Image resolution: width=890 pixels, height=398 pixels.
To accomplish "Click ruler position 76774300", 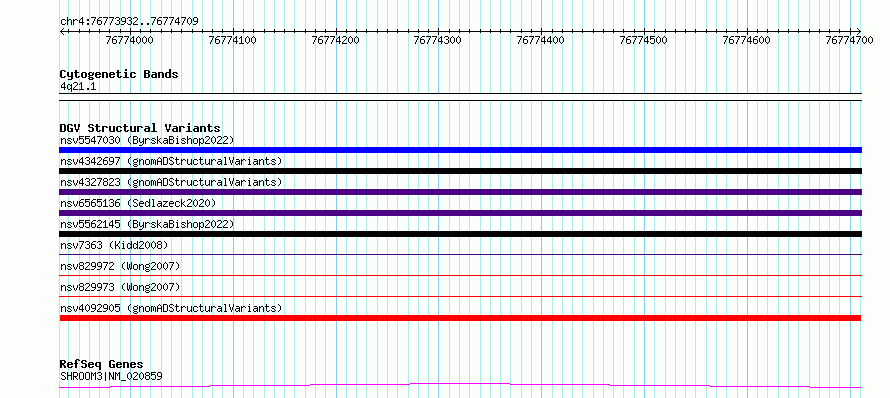I will (438, 40).
